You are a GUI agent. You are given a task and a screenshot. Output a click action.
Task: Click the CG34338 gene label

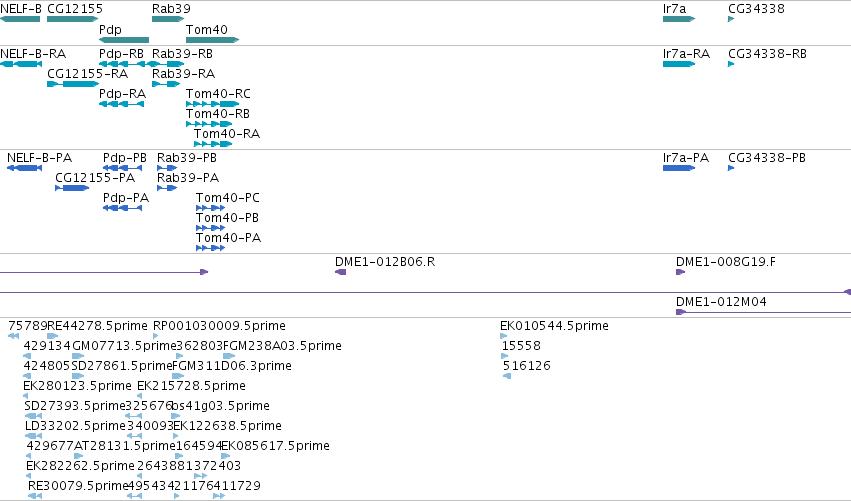pos(756,9)
